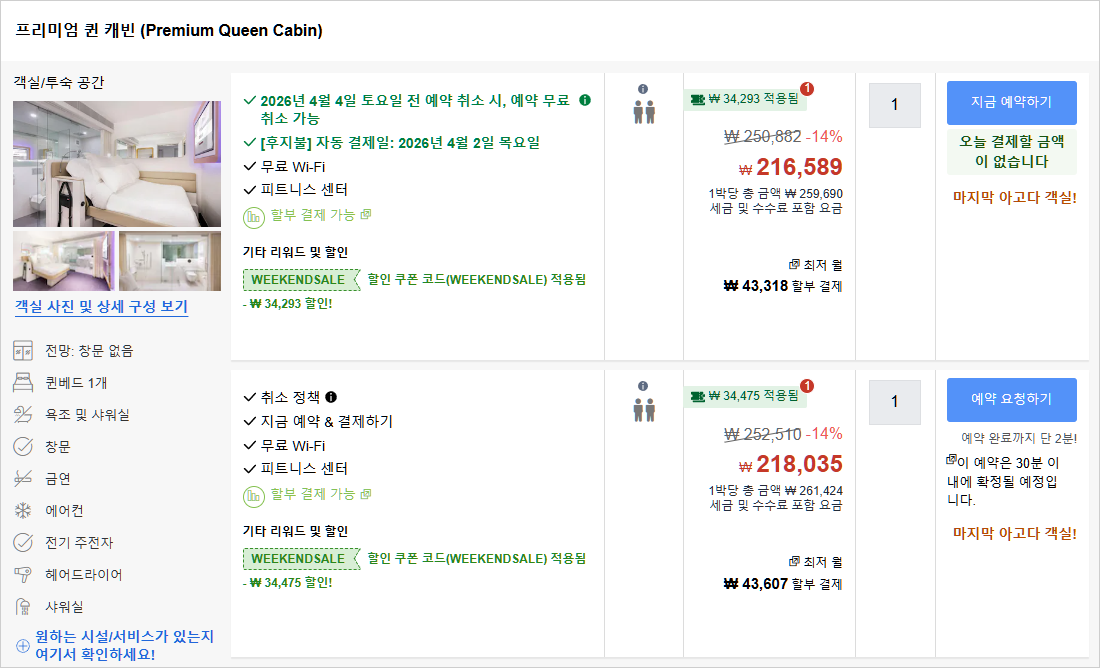
Task: Open room quantity dropdown for second offer
Action: point(894,402)
